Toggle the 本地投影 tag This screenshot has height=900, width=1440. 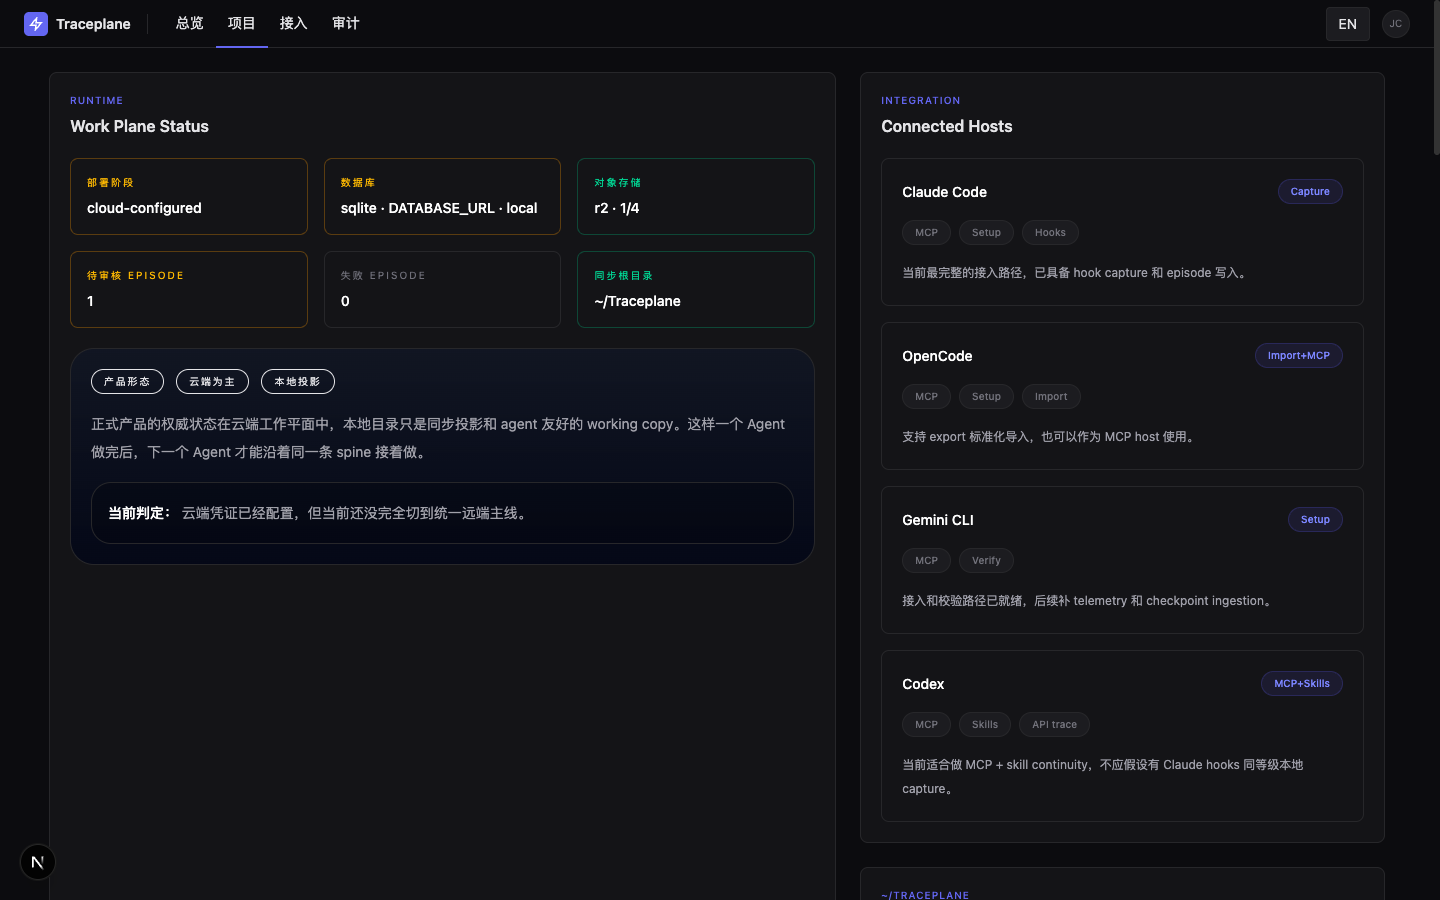pos(297,381)
